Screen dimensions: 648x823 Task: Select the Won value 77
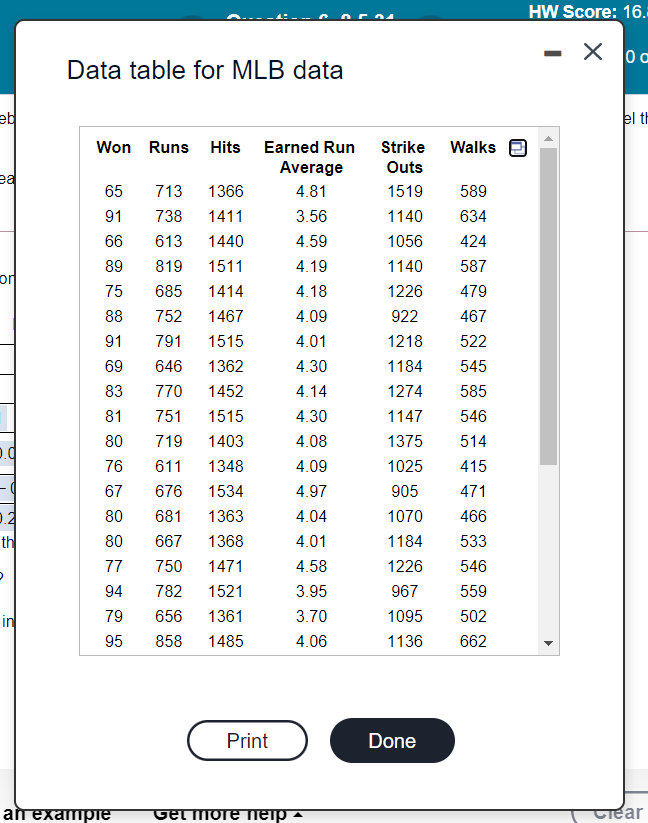[113, 566]
